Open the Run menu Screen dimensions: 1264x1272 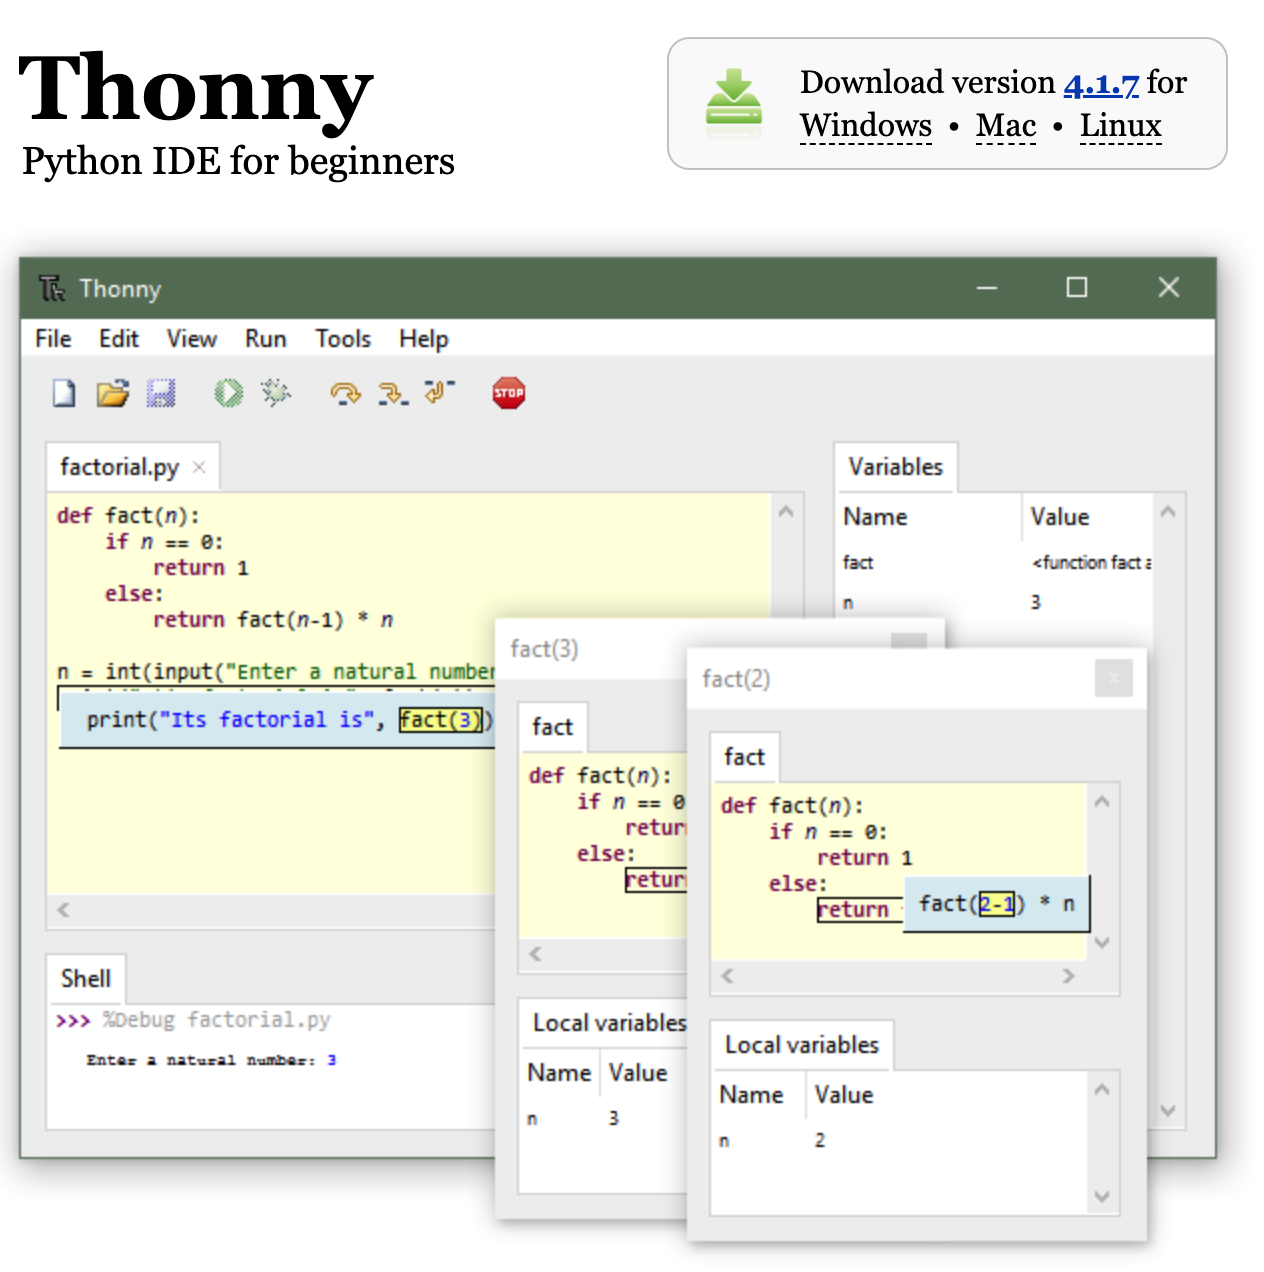[264, 339]
